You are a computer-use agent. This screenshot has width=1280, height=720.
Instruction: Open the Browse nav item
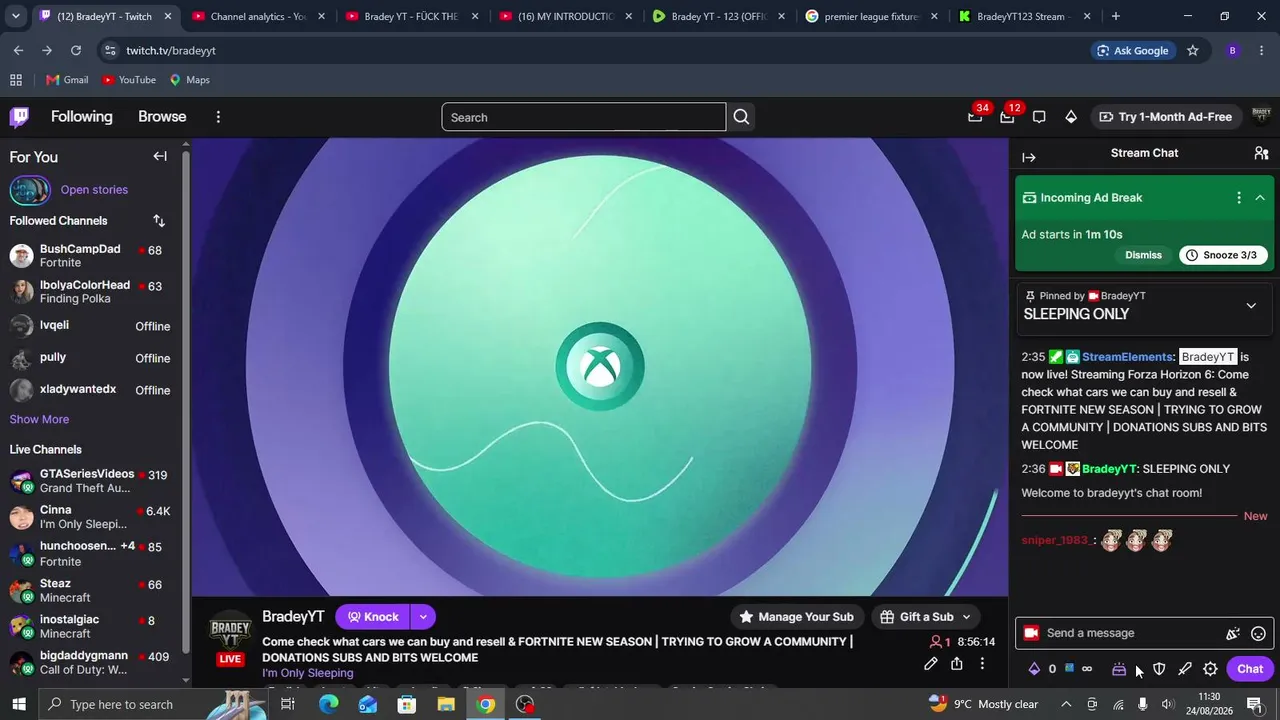(x=162, y=117)
